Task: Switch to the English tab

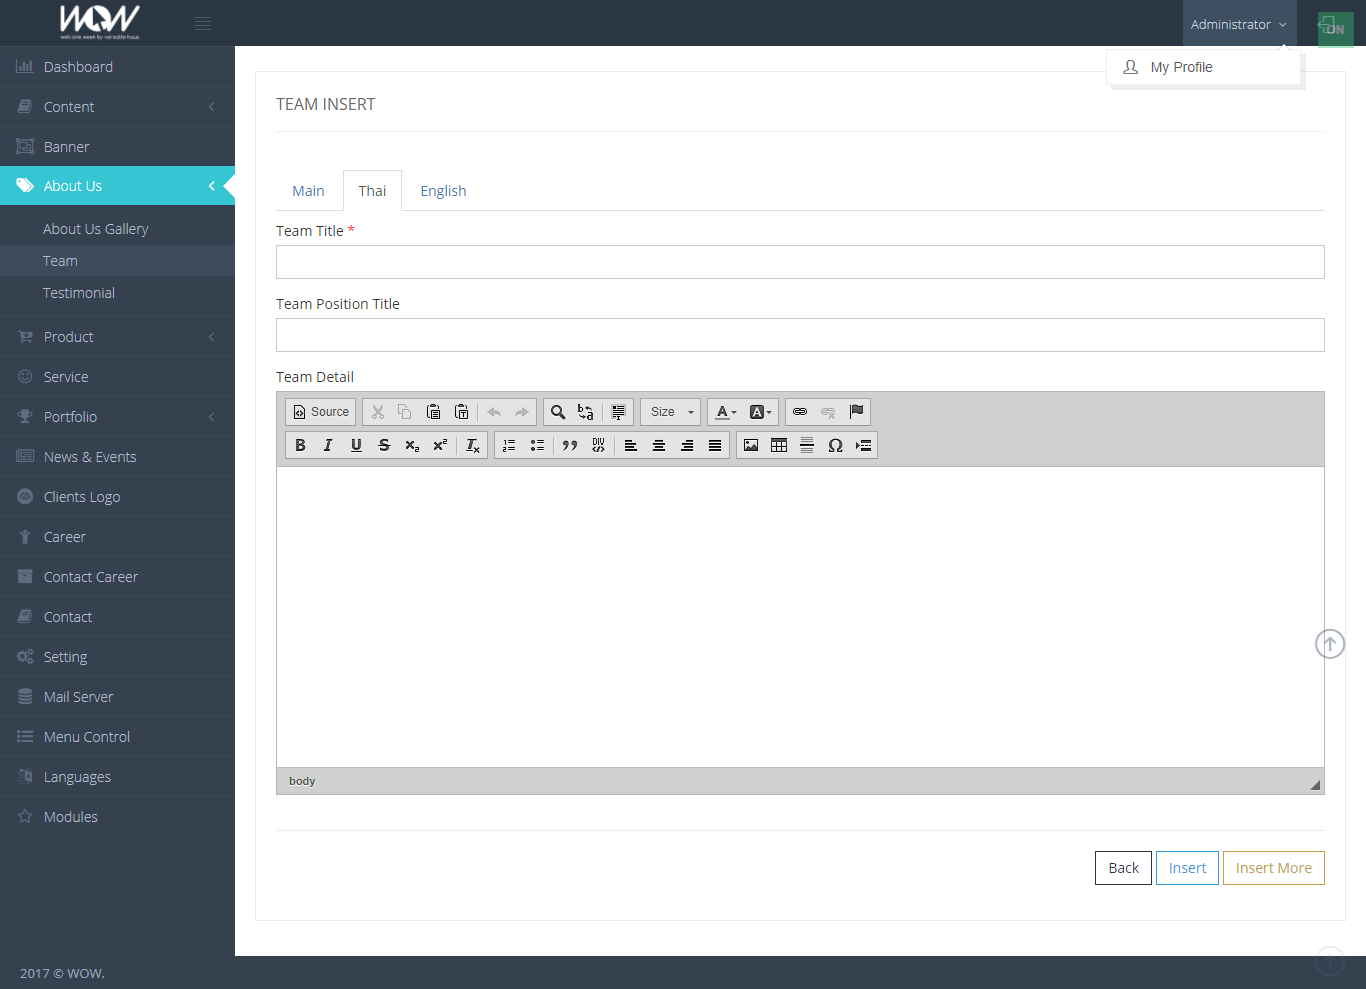Action: click(x=443, y=191)
